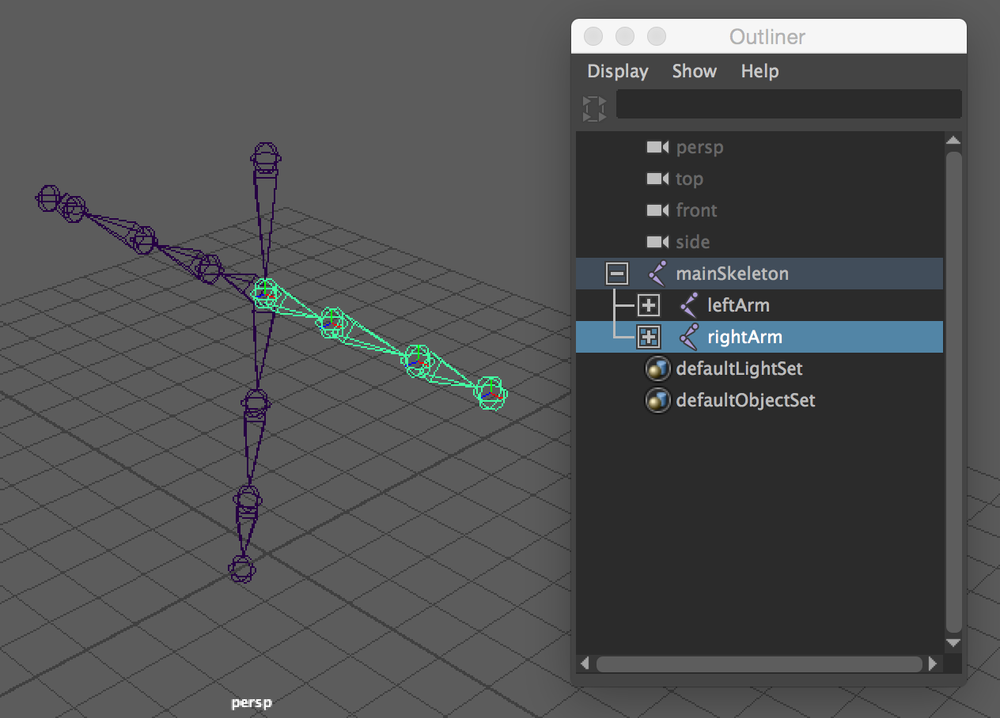The image size is (1000, 718).
Task: Click the side camera icon
Action: [657, 242]
